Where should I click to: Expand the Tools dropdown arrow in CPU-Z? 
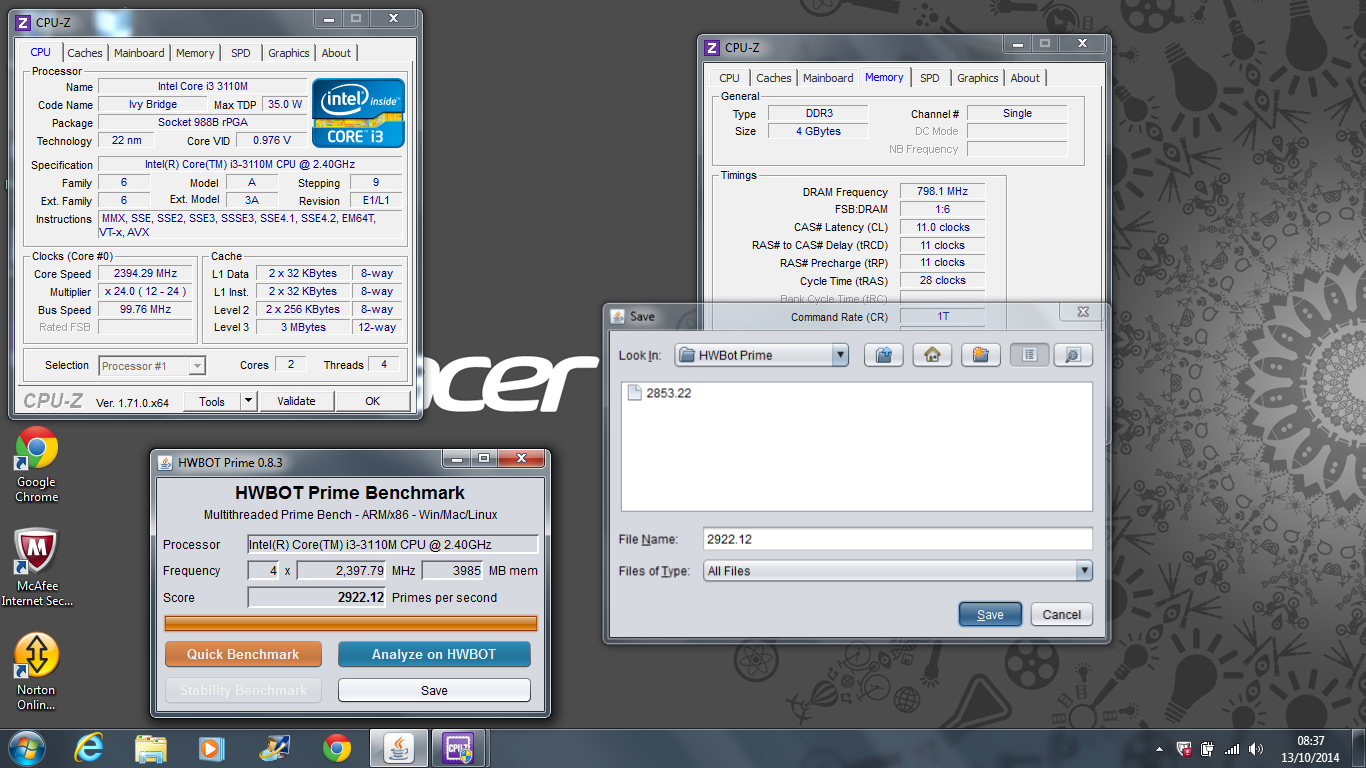click(x=249, y=401)
